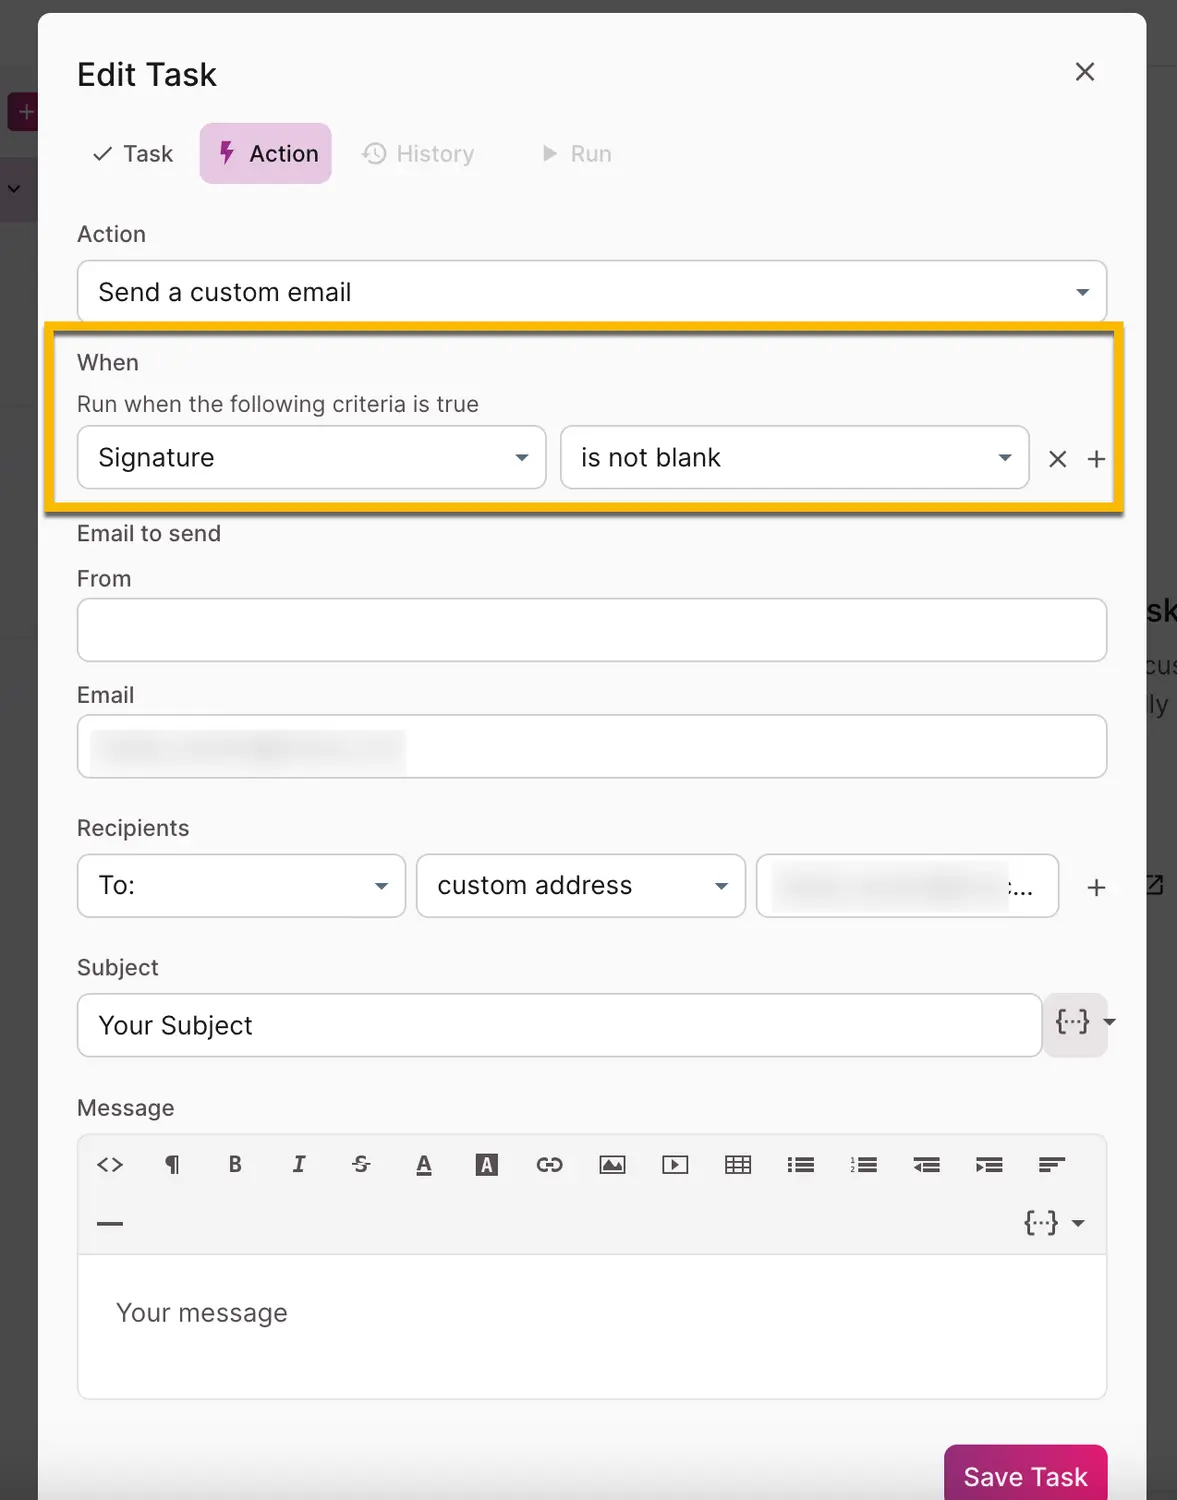The height and width of the screenshot is (1500, 1177).
Task: Click the Bold formatting icon
Action: click(x=235, y=1164)
